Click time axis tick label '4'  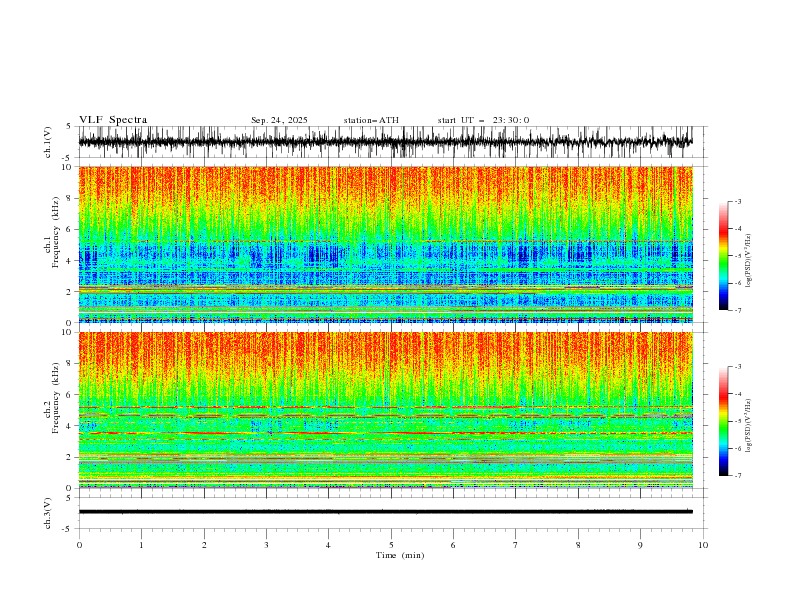point(328,545)
